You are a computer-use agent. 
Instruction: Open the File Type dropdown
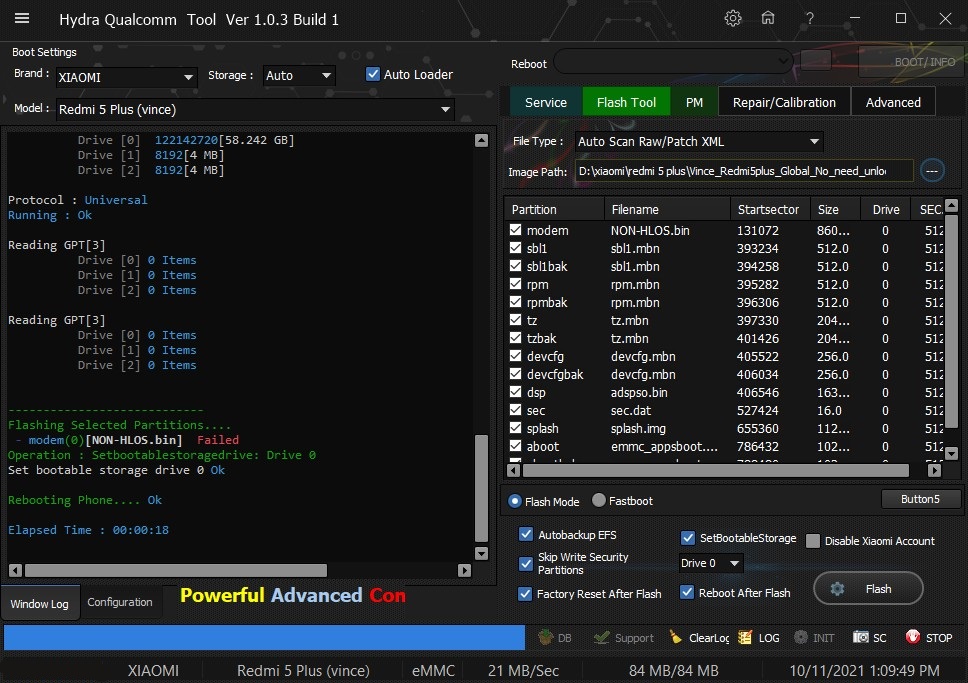coord(699,141)
